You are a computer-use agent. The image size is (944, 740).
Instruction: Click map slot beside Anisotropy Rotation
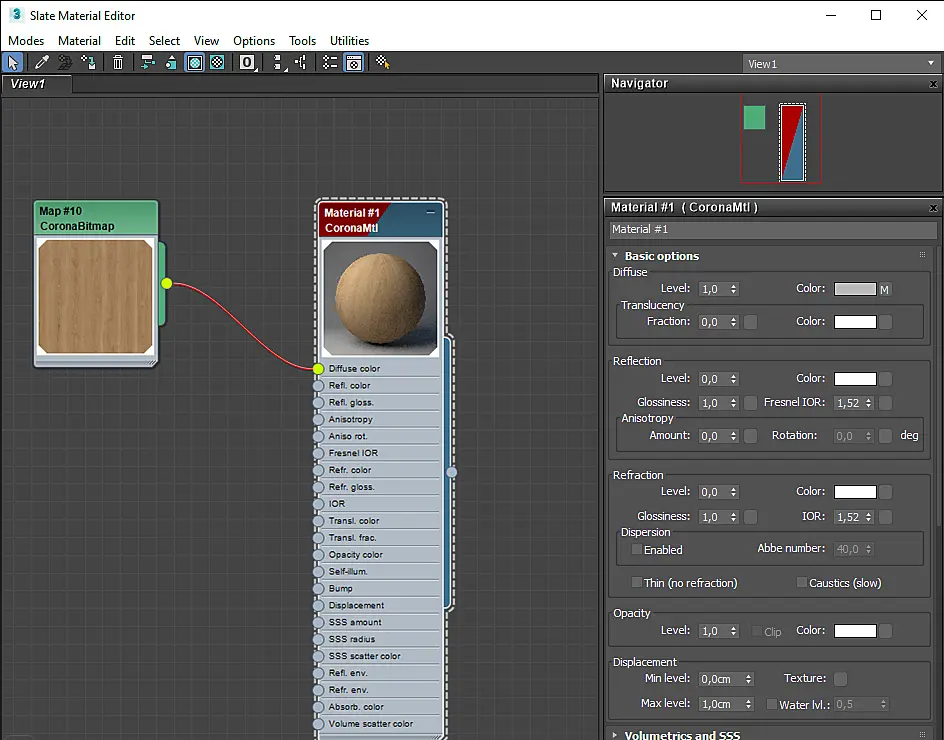coord(885,436)
